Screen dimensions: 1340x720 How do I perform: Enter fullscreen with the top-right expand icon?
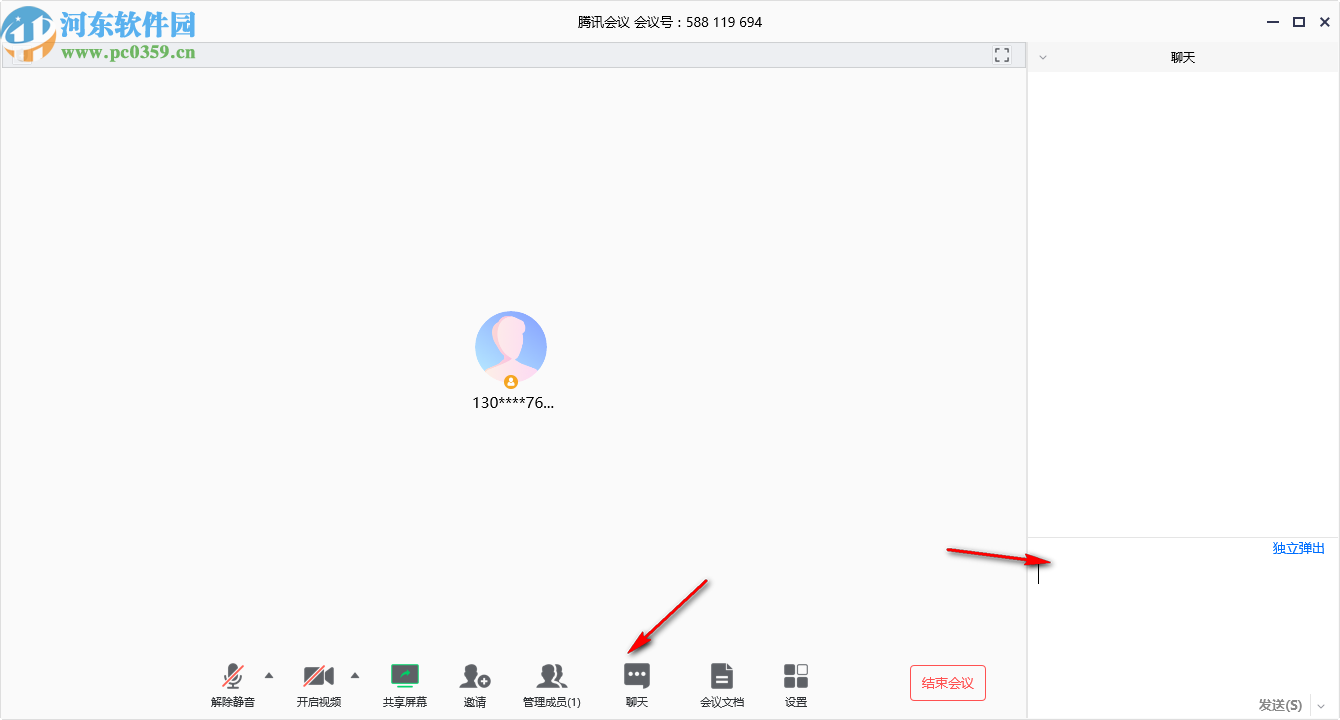click(1002, 55)
